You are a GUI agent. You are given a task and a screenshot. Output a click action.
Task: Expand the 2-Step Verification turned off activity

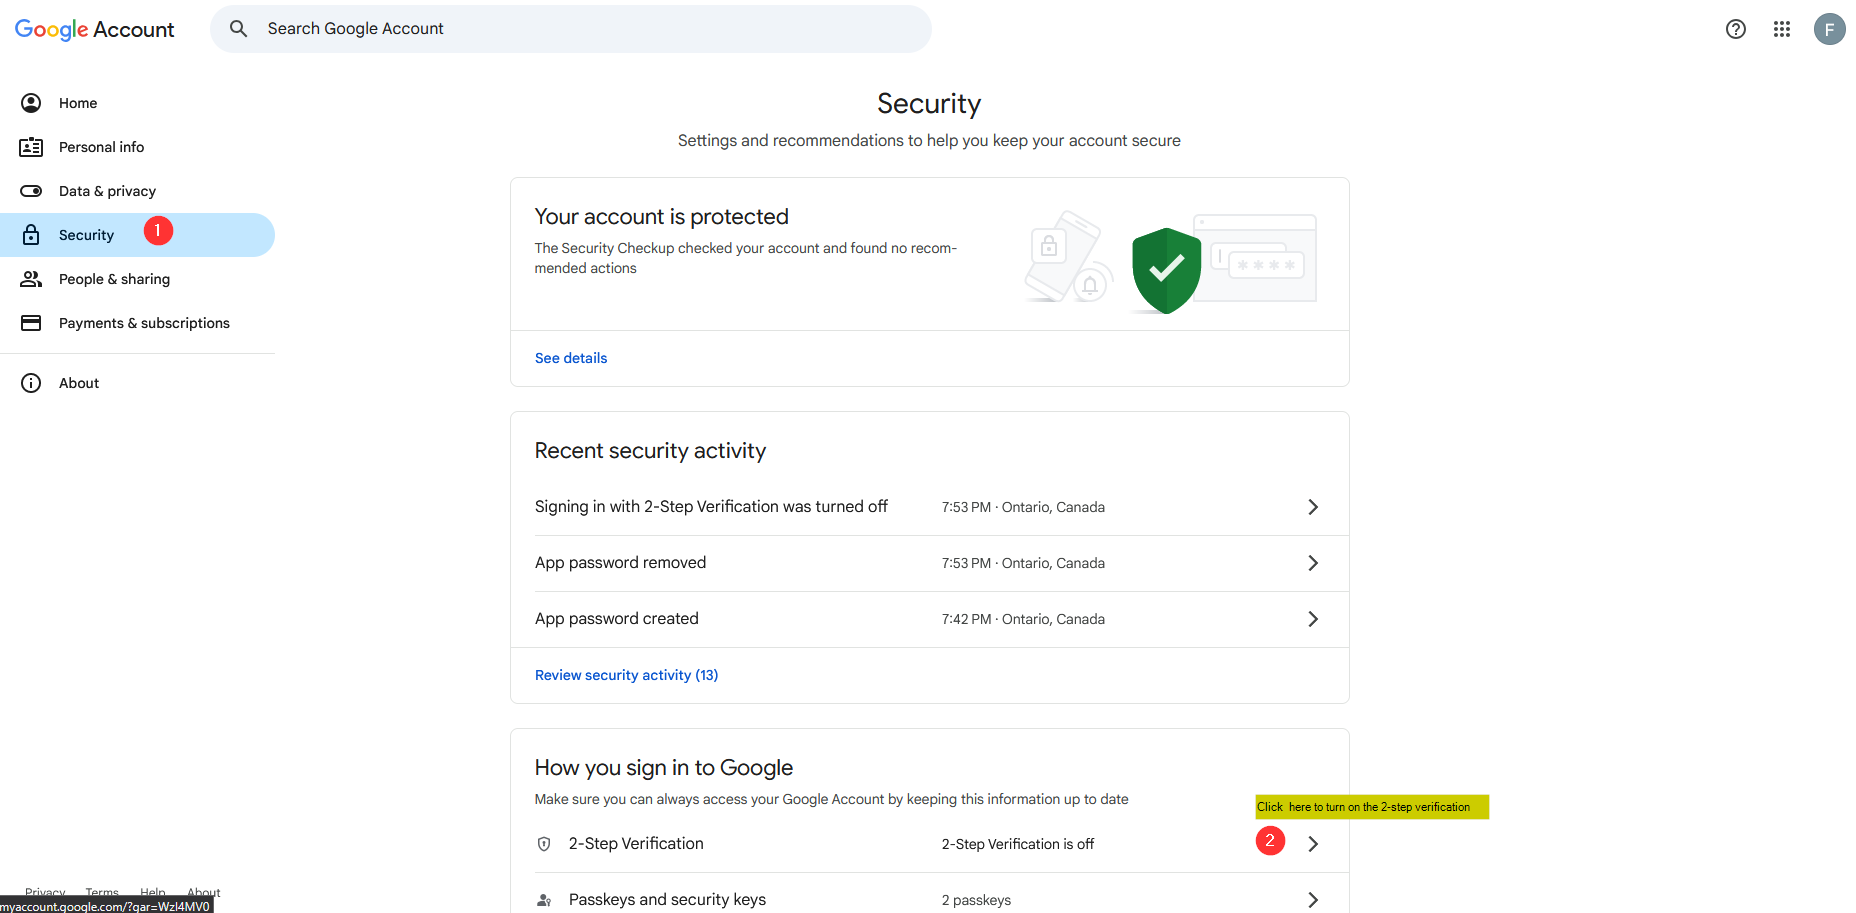[1312, 507]
